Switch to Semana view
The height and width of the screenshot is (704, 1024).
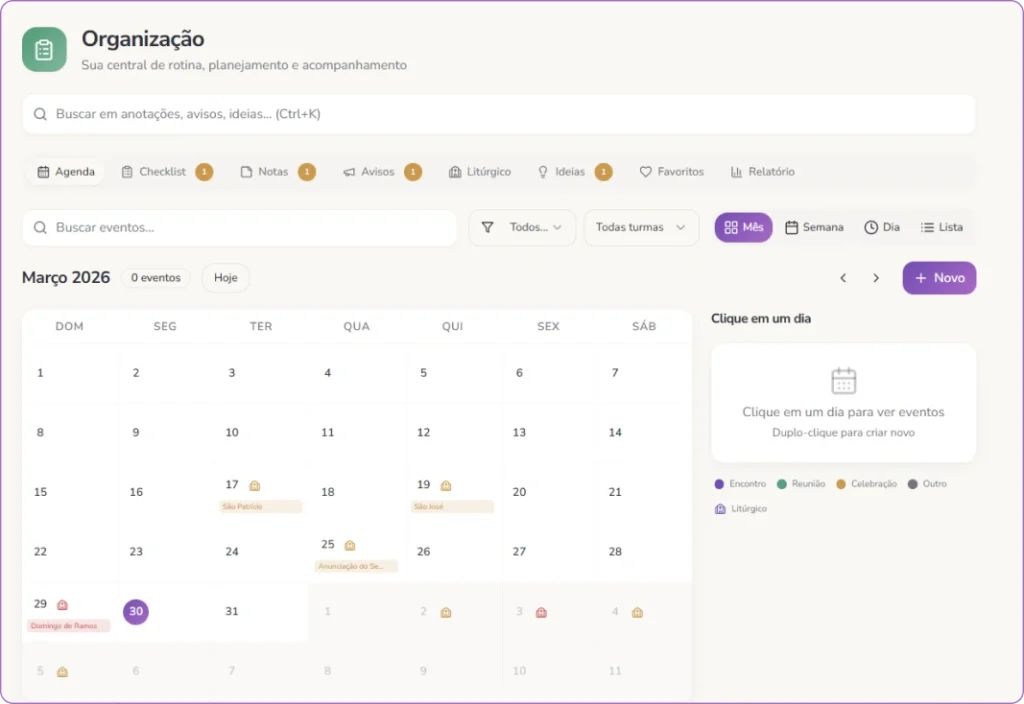814,227
